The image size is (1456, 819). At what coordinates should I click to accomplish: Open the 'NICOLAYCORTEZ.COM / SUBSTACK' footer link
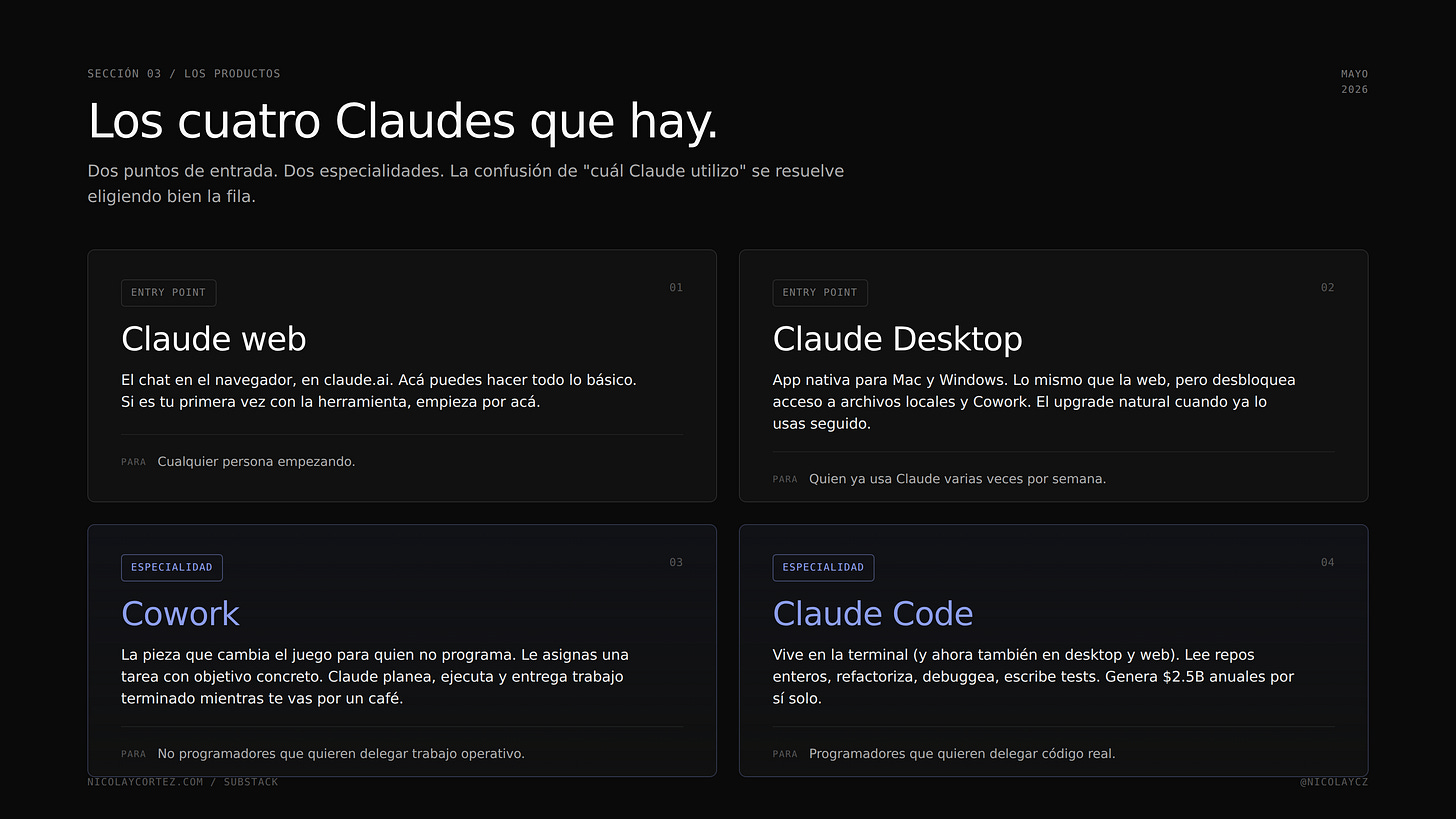183,782
